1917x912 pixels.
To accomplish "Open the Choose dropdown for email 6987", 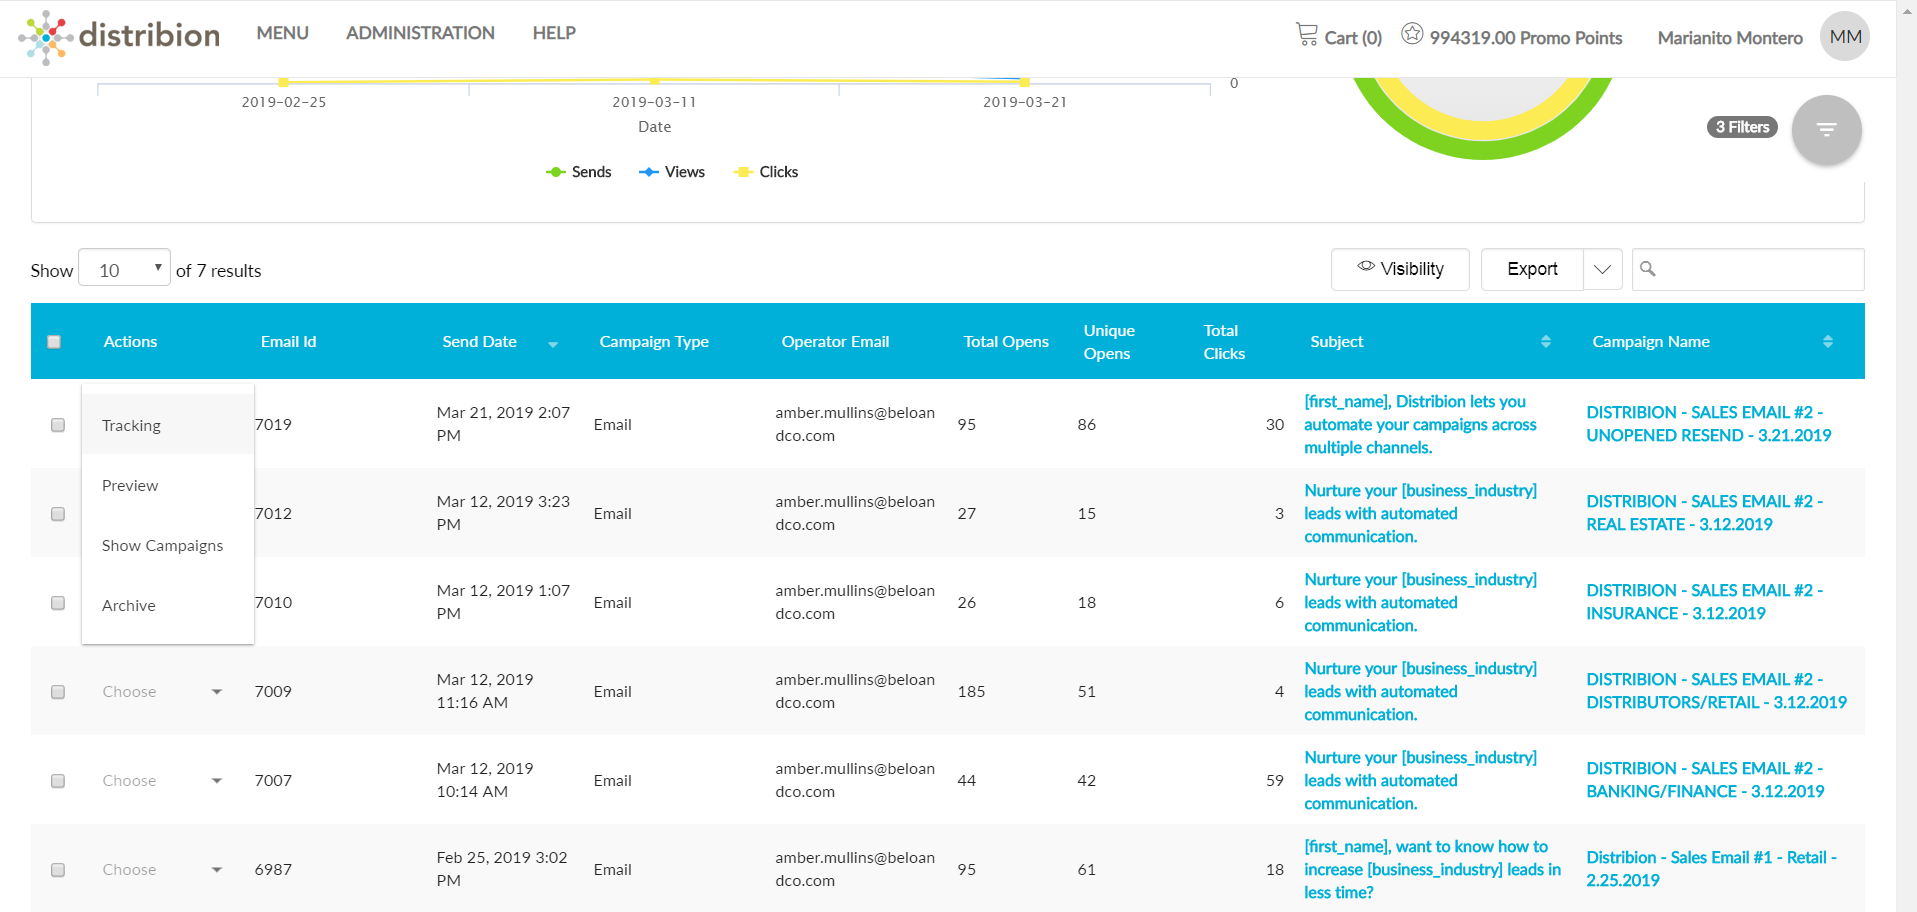I will (x=163, y=870).
